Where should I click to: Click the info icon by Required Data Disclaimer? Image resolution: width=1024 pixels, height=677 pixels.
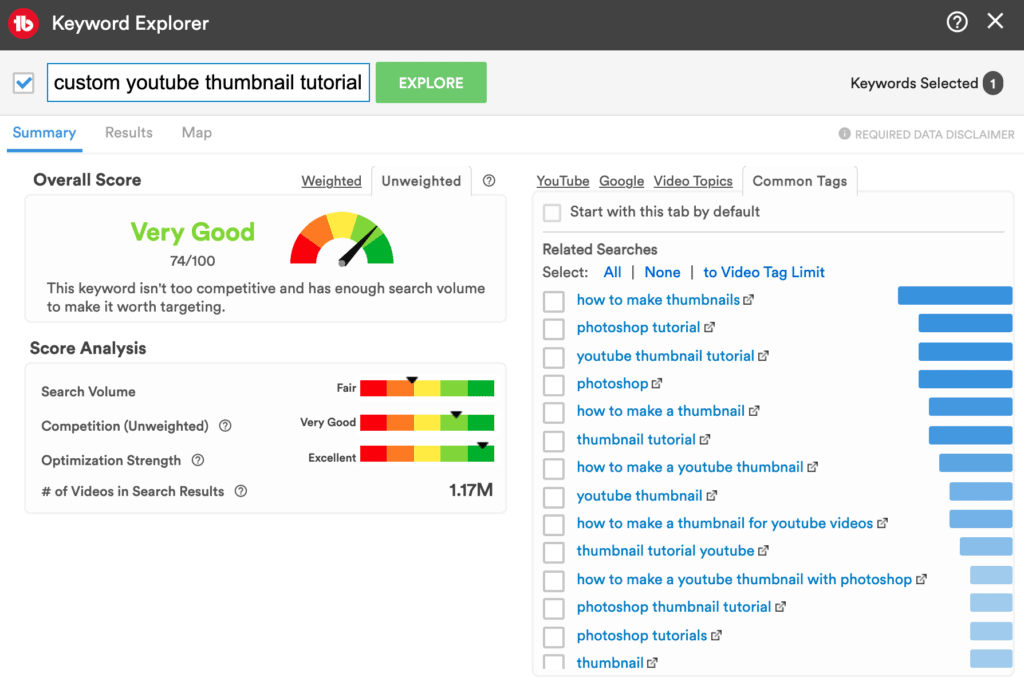pos(844,134)
